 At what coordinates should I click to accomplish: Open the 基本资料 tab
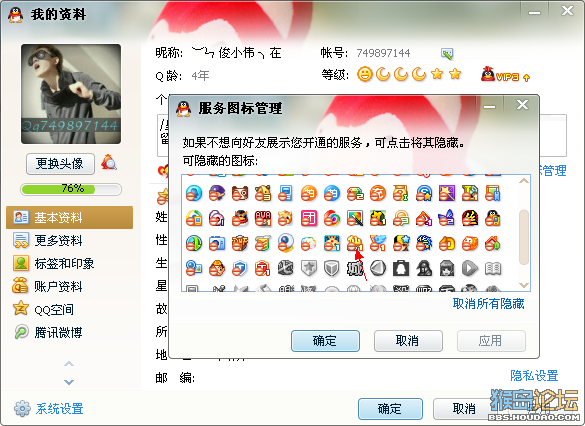tap(69, 217)
